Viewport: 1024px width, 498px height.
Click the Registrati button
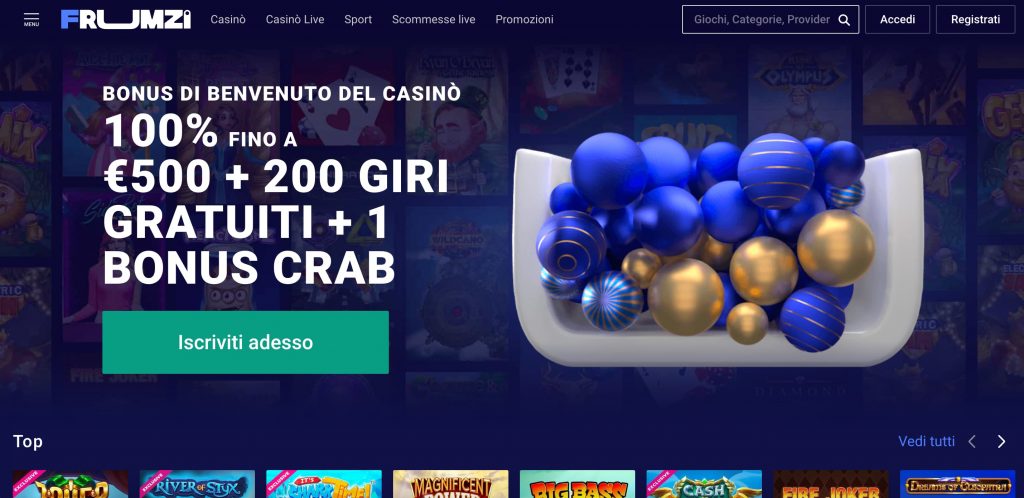[975, 20]
